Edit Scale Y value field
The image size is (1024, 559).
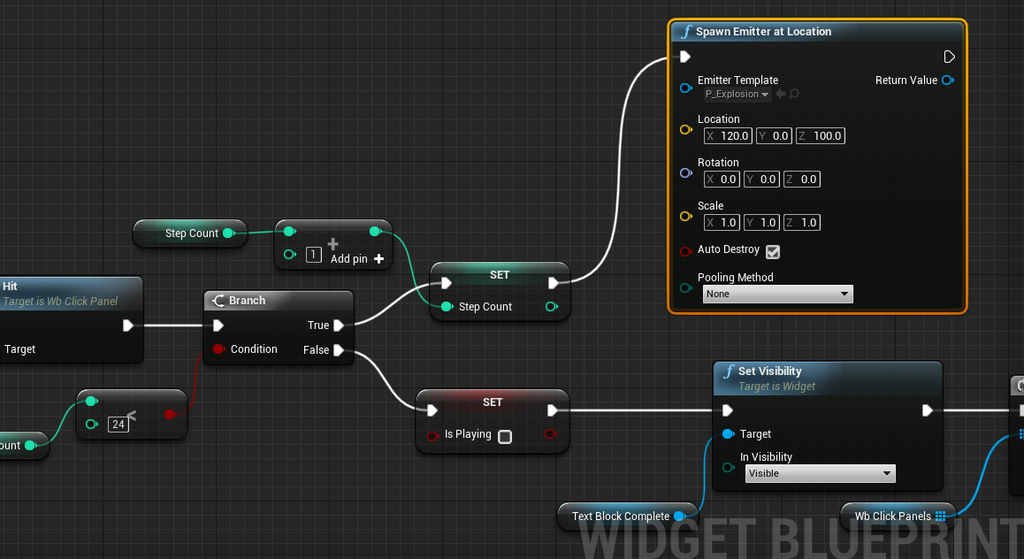coord(761,222)
